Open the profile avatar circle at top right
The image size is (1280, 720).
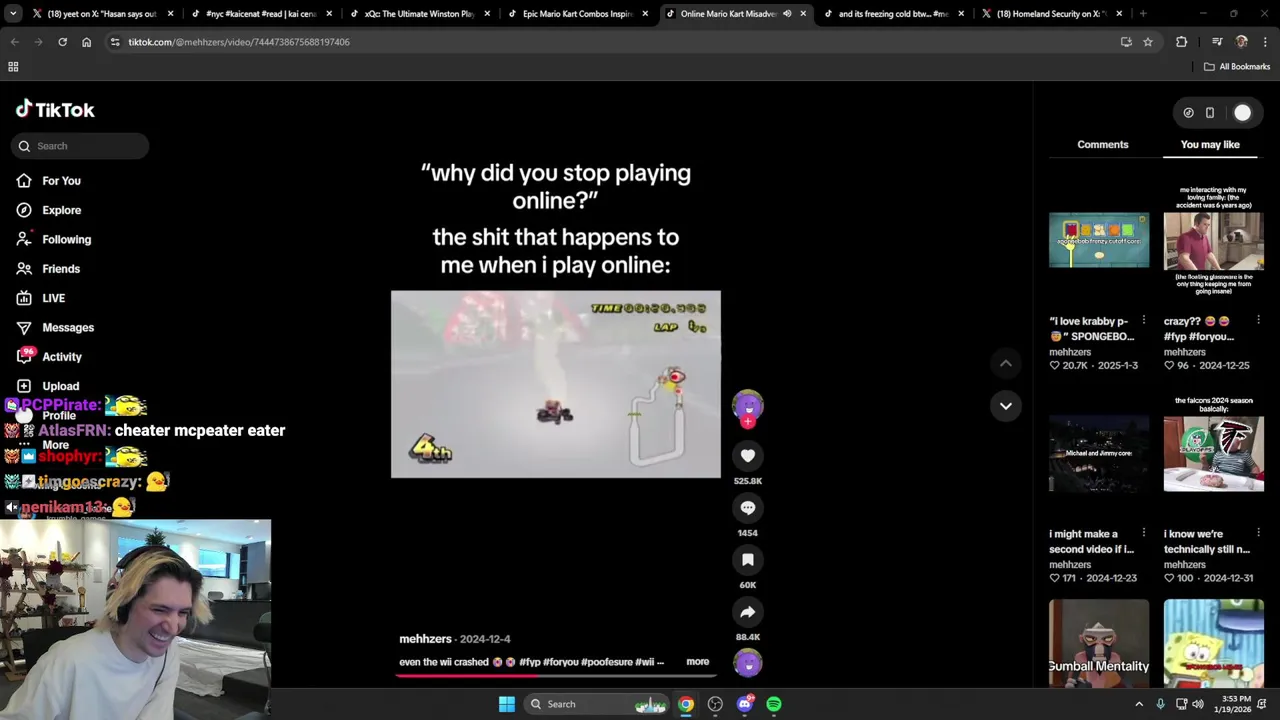point(1242,113)
